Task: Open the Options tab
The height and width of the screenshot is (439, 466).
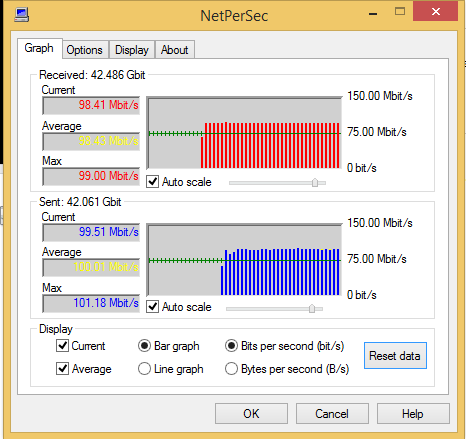Action: click(x=85, y=50)
